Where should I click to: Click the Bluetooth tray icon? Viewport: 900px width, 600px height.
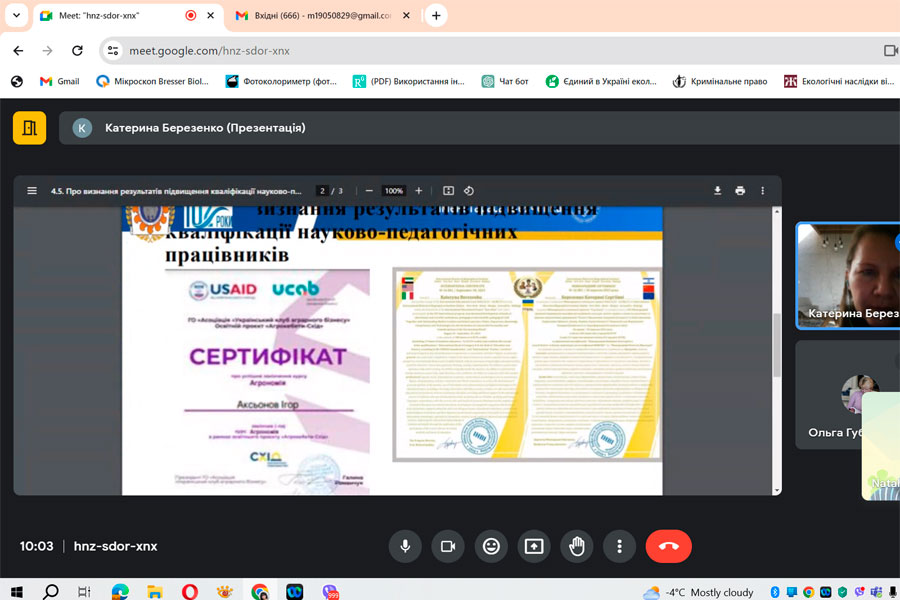[x=774, y=592]
